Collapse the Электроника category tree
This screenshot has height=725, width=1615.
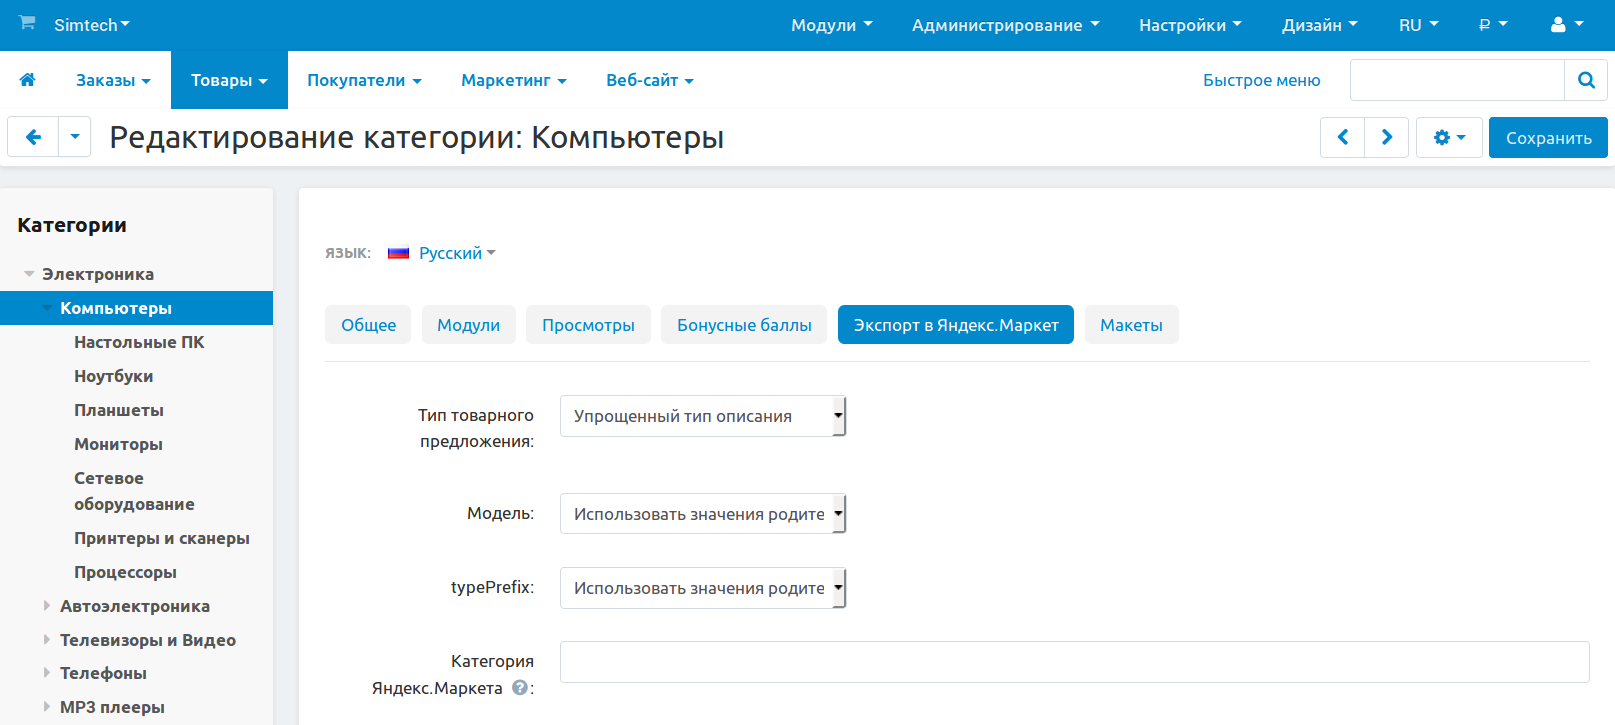pyautogui.click(x=29, y=274)
